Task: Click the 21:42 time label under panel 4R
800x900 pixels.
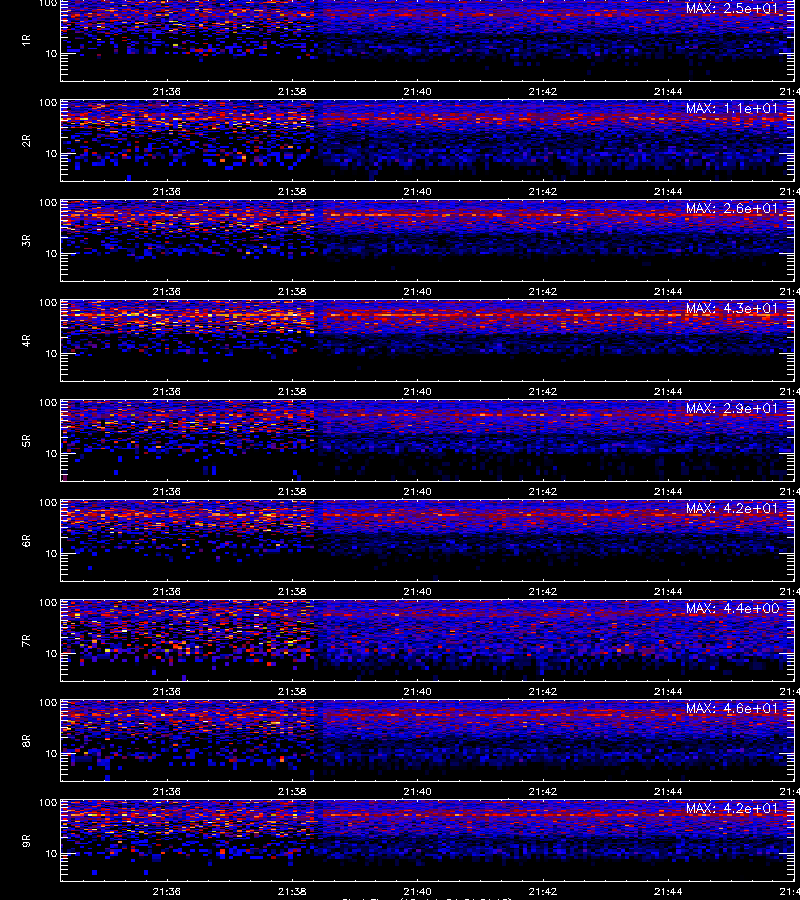Action: pos(542,391)
